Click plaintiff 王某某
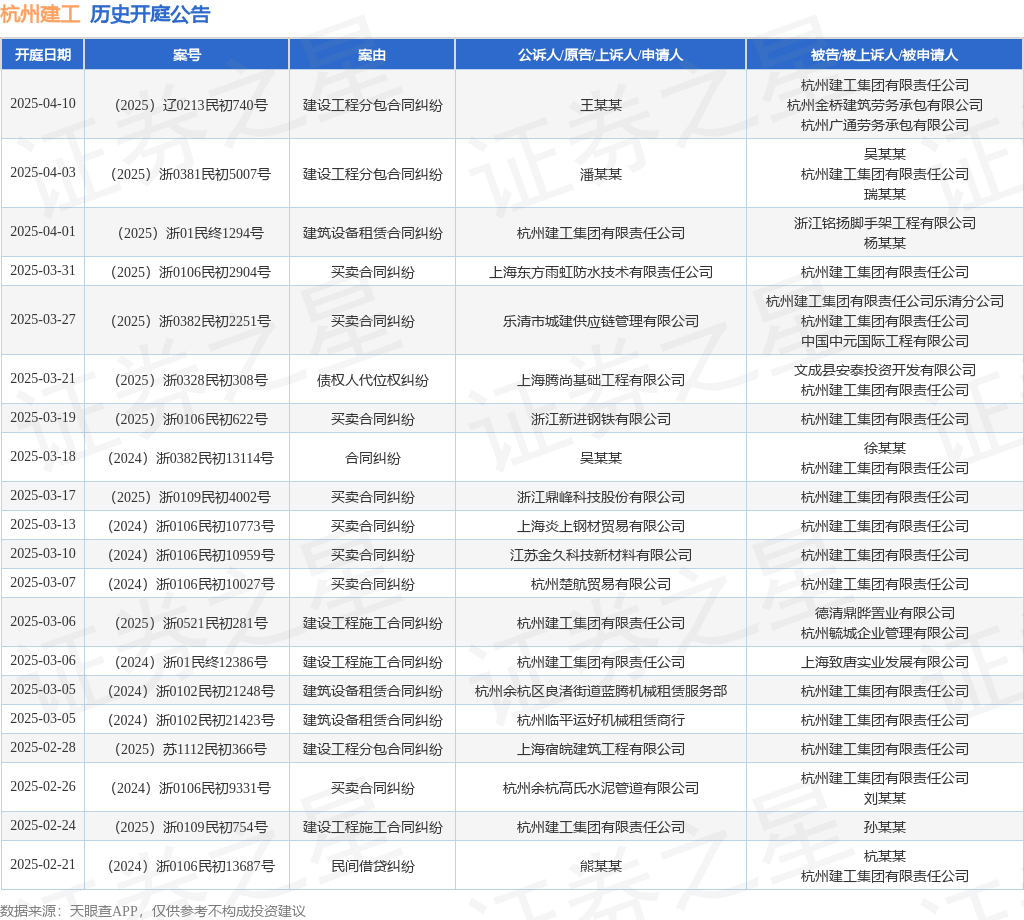Screen dimensions: 1024x920 click(601, 105)
